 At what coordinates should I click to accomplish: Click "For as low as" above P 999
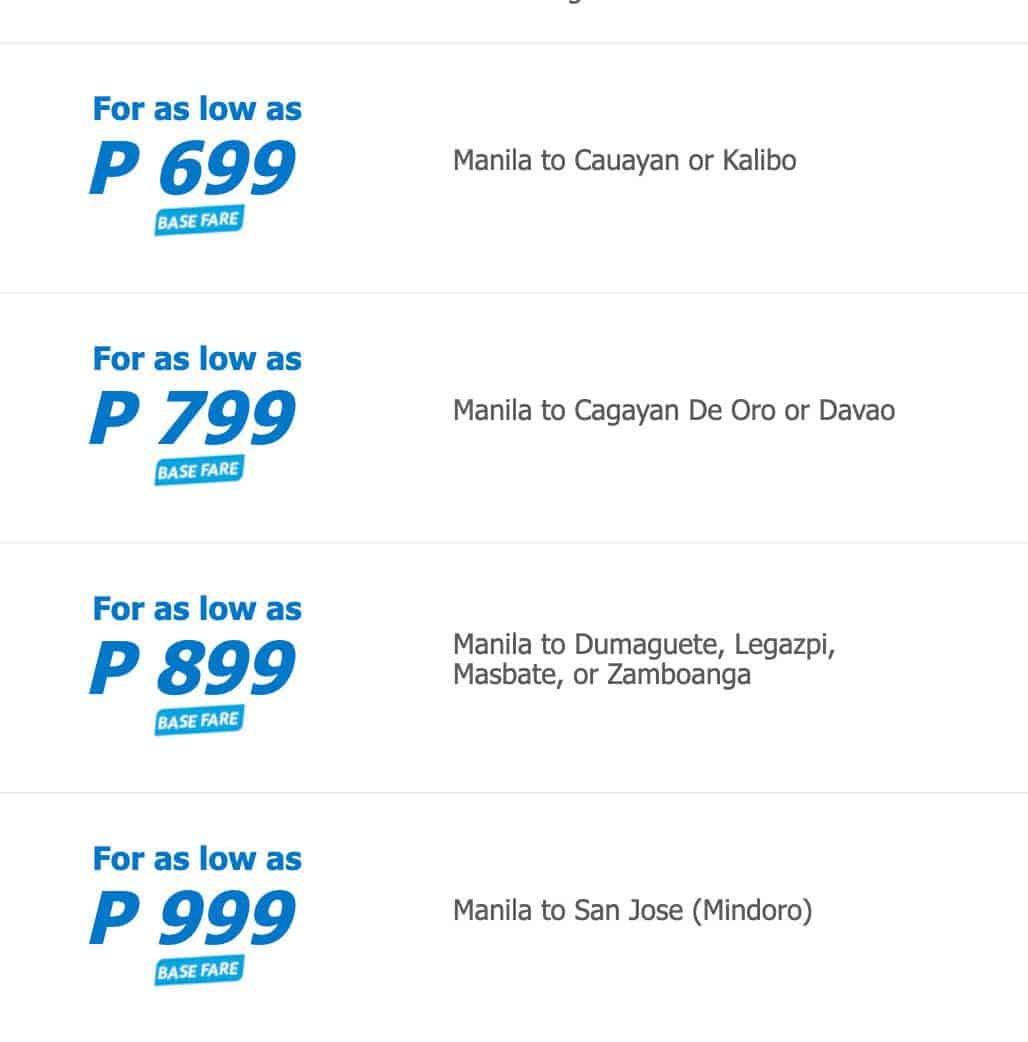tap(197, 859)
